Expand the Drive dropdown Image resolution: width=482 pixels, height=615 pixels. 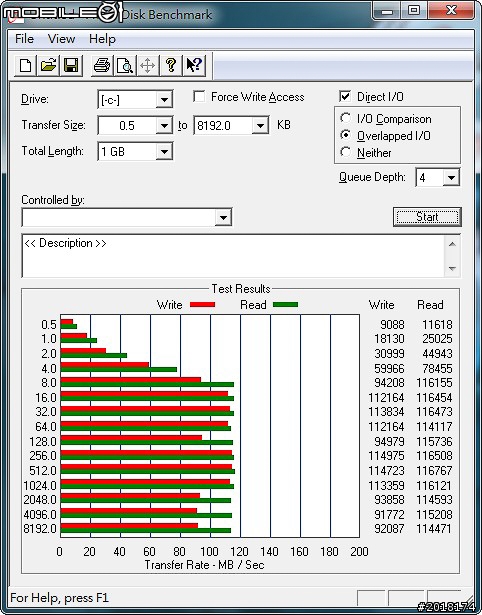pos(164,100)
